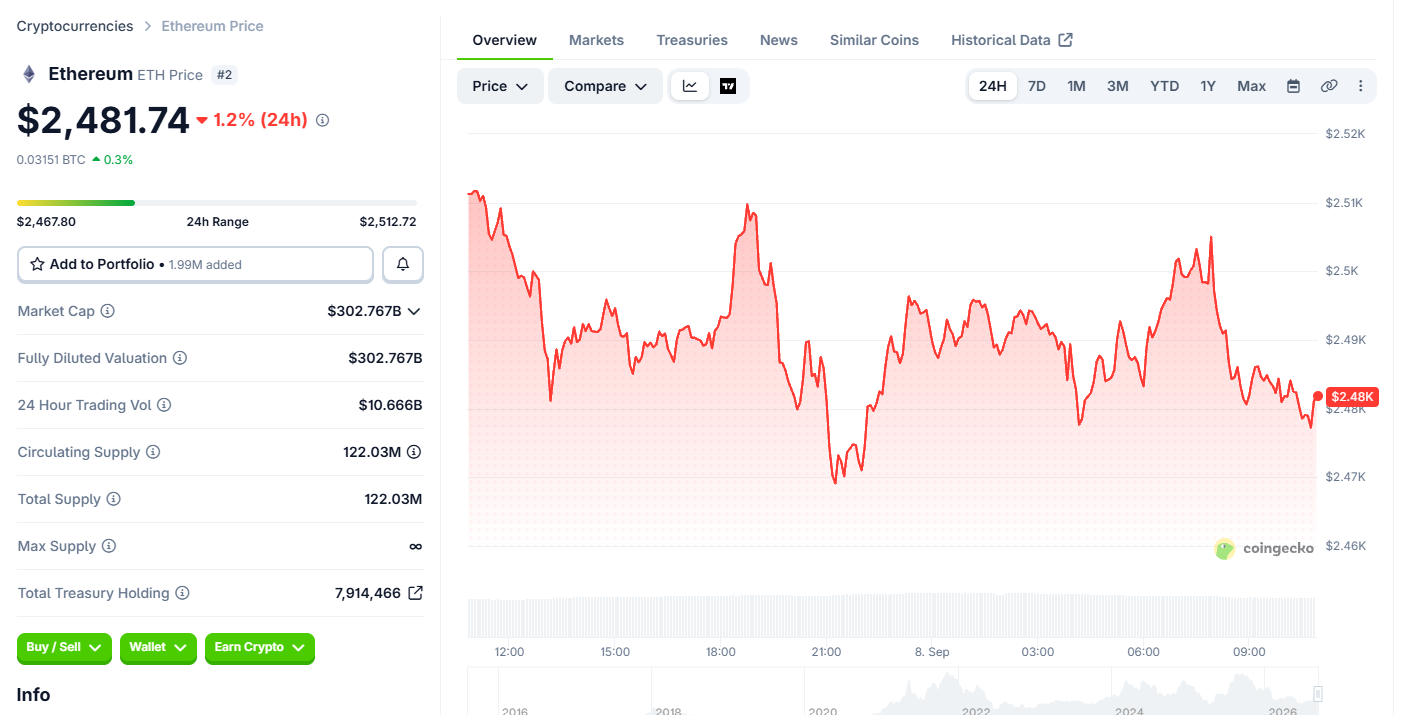Click the 8. Sep date axis label
The width and height of the screenshot is (1401, 715).
coord(932,652)
